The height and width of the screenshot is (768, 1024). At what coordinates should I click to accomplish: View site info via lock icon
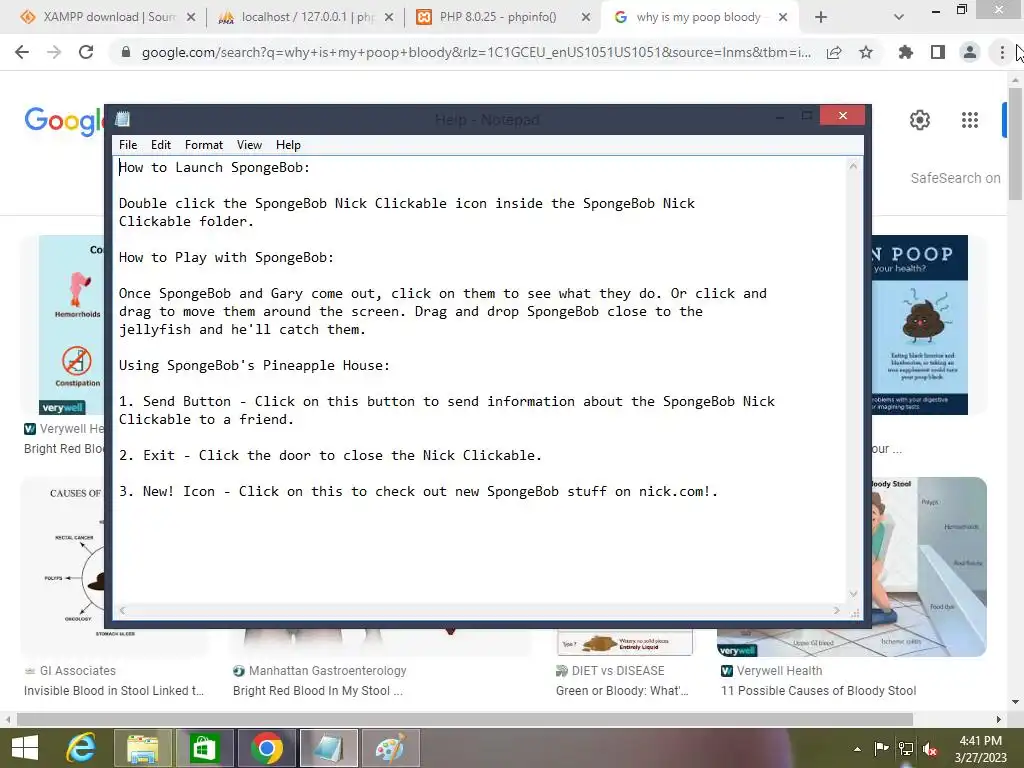click(x=126, y=52)
